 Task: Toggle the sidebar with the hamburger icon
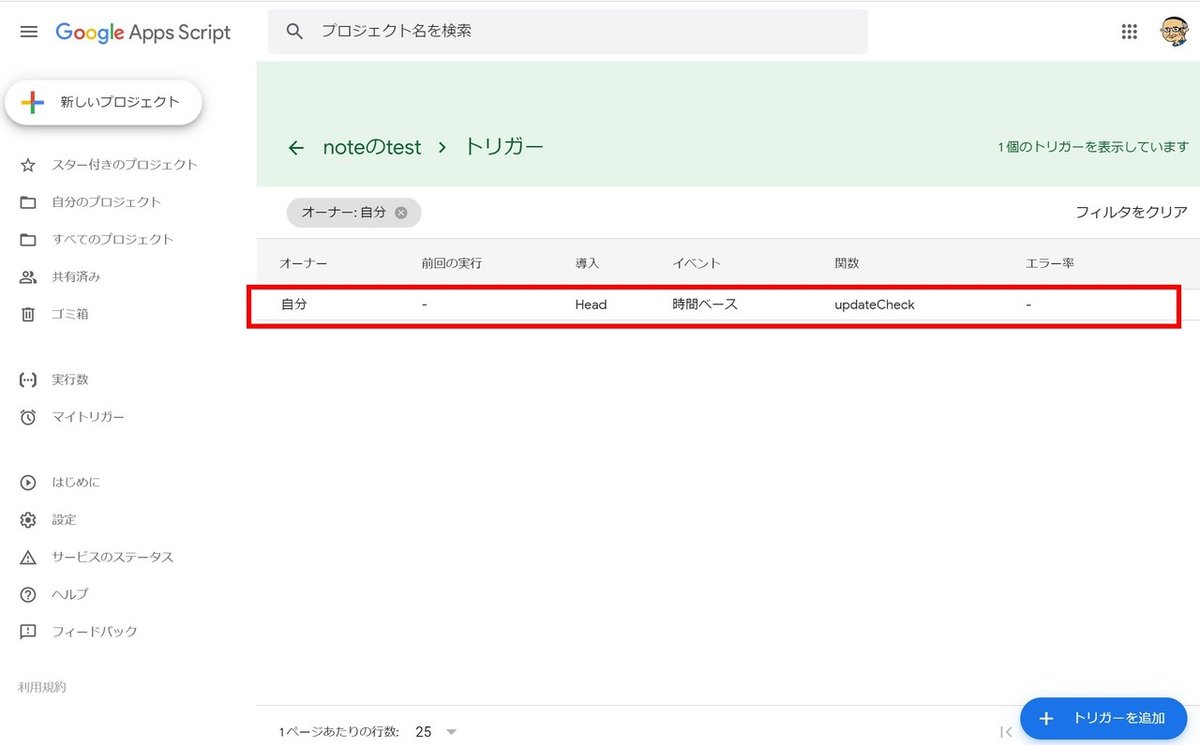click(x=28, y=31)
